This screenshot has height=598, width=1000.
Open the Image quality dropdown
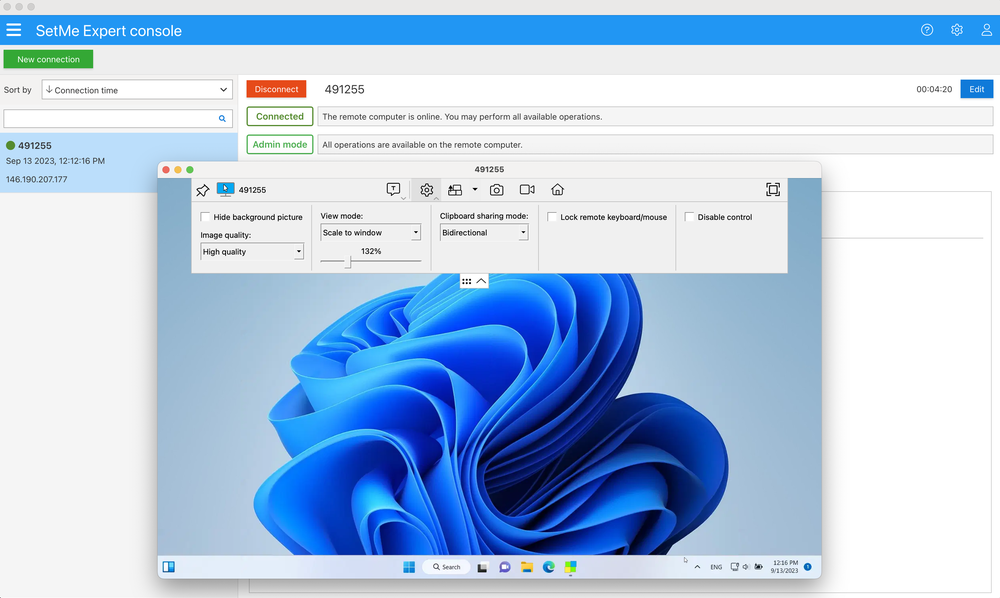click(x=252, y=251)
